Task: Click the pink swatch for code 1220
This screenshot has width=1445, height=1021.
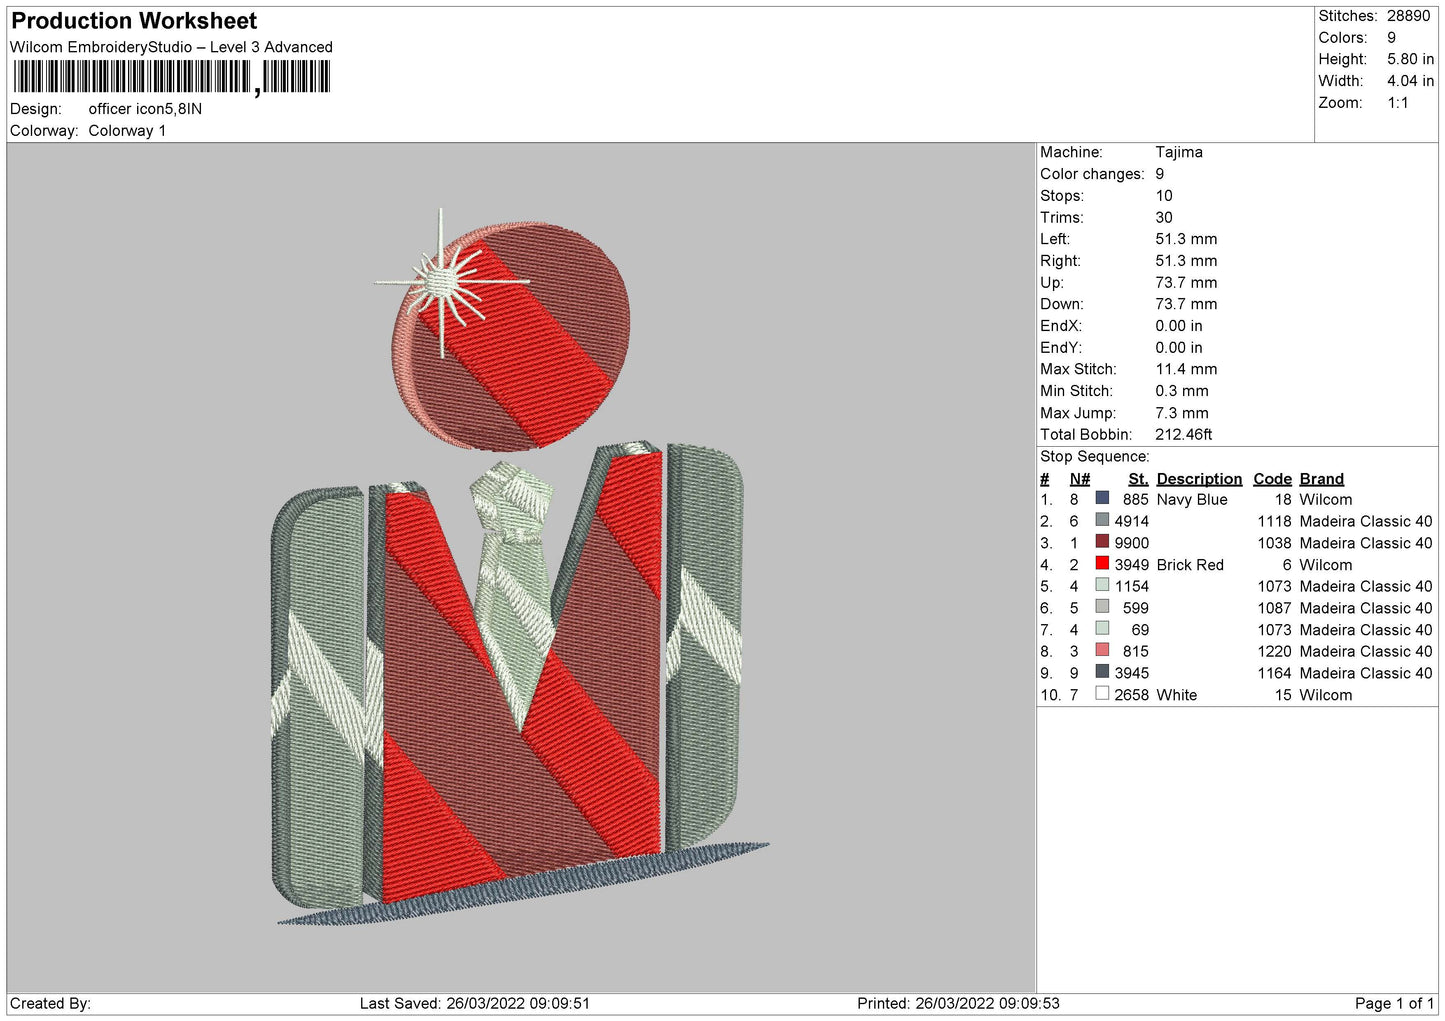Action: click(1102, 650)
